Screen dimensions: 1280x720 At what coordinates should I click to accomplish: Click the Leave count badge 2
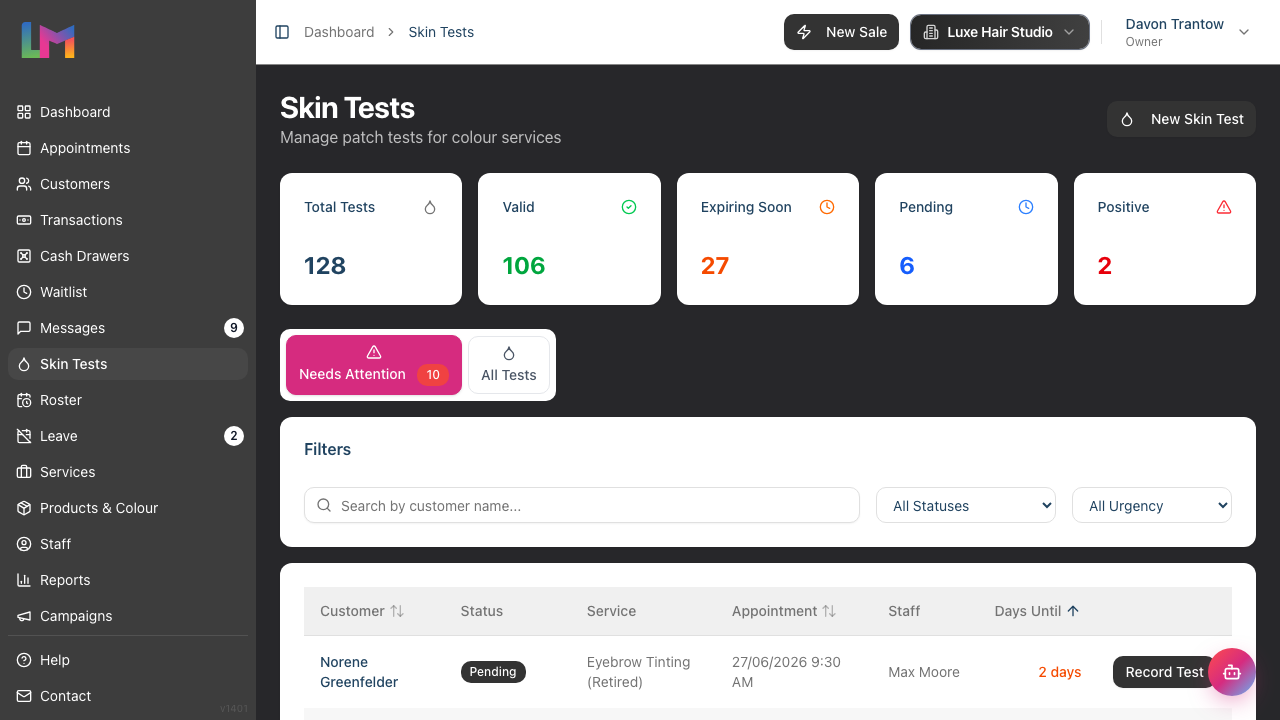tap(234, 436)
